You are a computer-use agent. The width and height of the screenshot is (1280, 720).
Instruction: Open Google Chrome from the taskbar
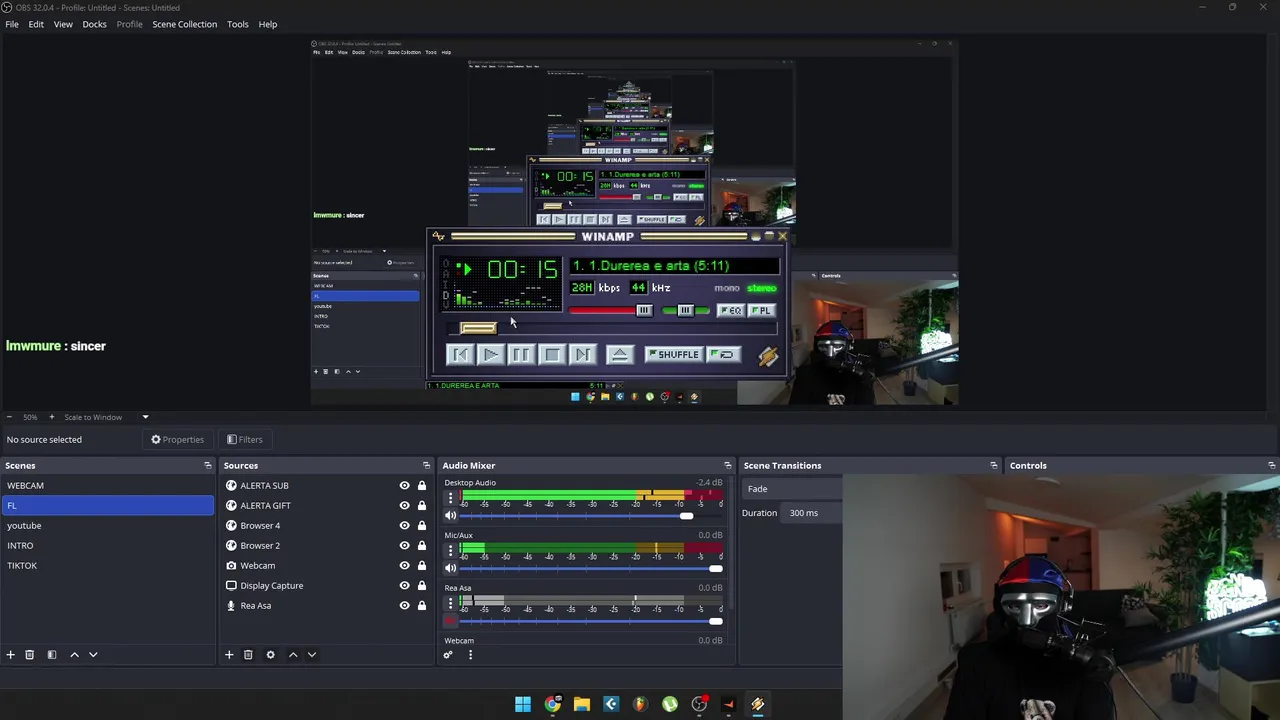pos(552,704)
